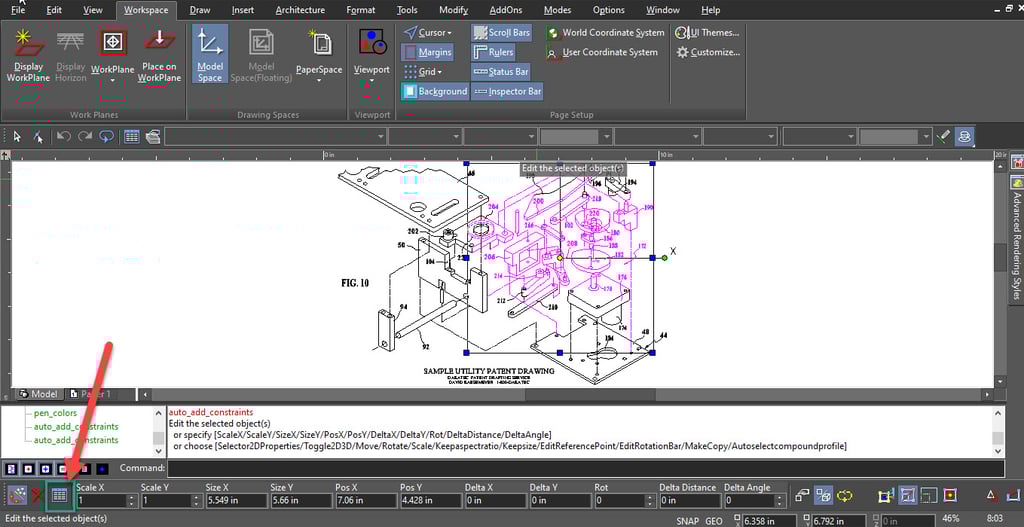Select the arrow Select tool in toolbar

click(x=18, y=136)
